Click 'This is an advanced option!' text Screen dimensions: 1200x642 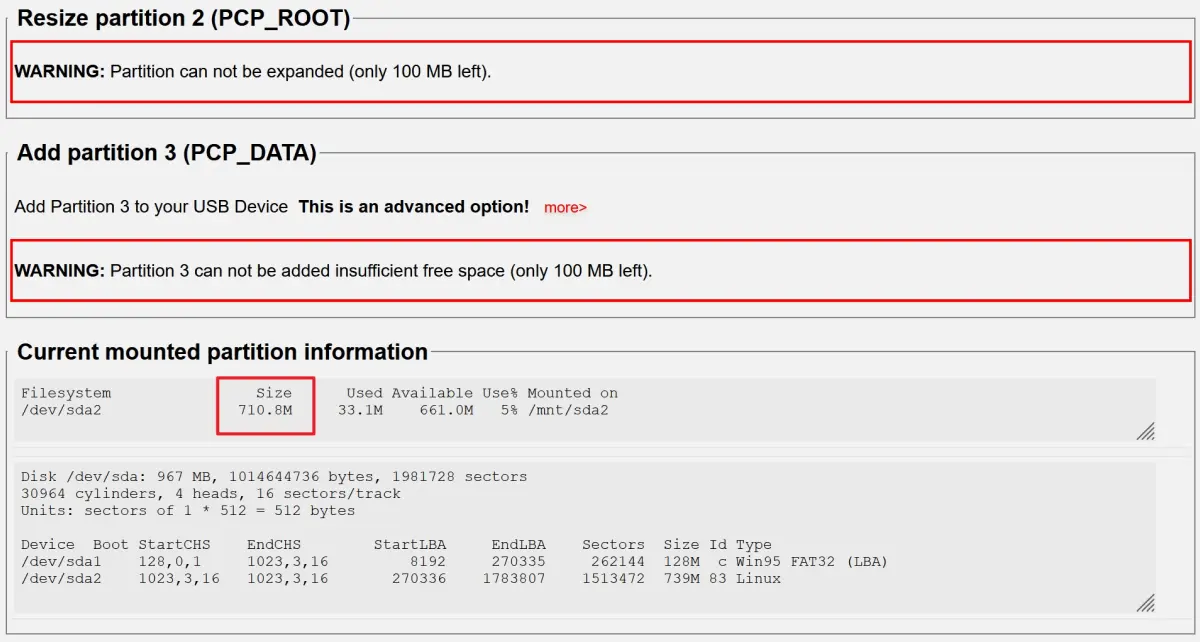[x=414, y=207]
